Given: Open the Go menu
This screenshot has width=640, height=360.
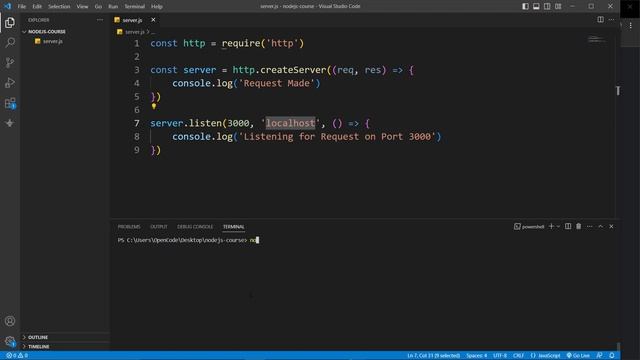Looking at the screenshot, I should point(98,7).
